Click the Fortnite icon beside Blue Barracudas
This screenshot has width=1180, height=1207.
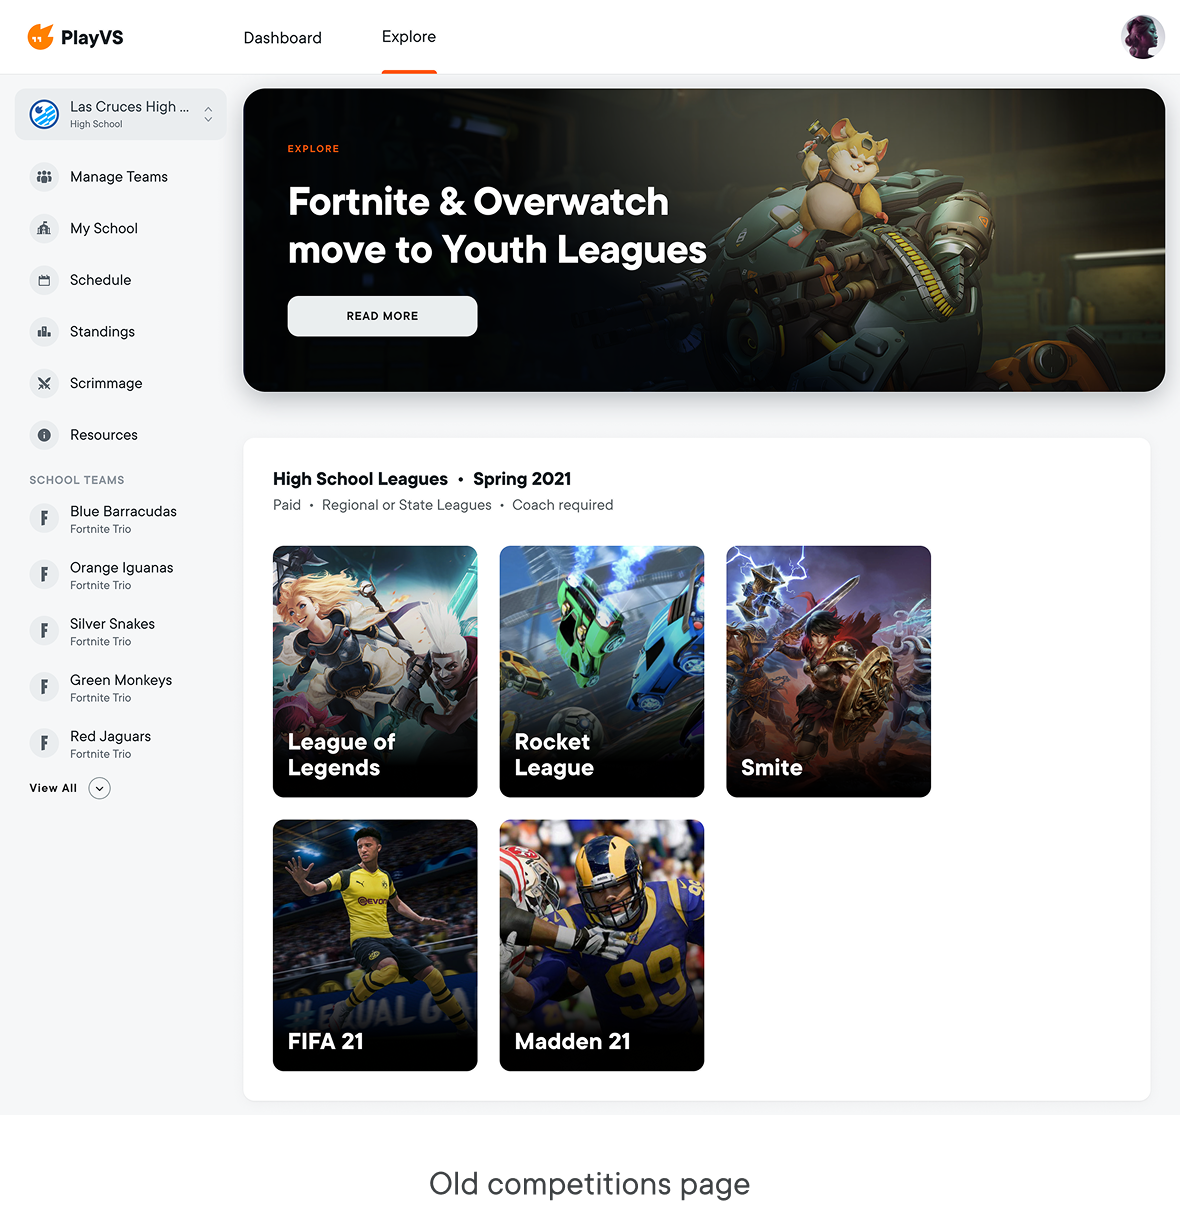44,518
